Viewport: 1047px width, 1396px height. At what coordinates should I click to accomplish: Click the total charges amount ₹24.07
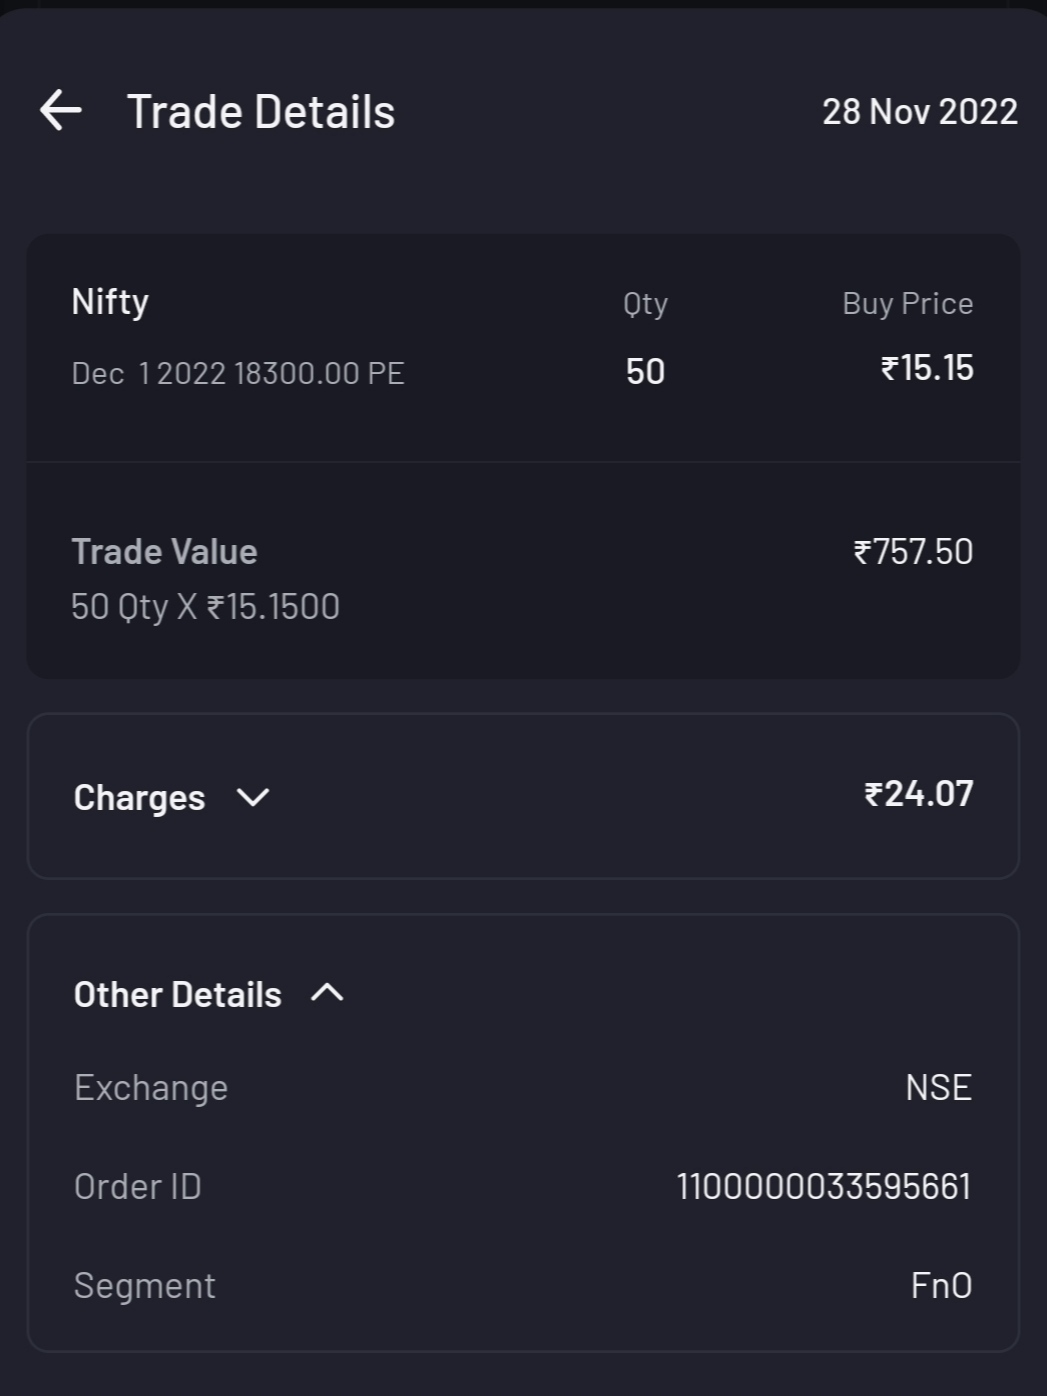click(918, 794)
